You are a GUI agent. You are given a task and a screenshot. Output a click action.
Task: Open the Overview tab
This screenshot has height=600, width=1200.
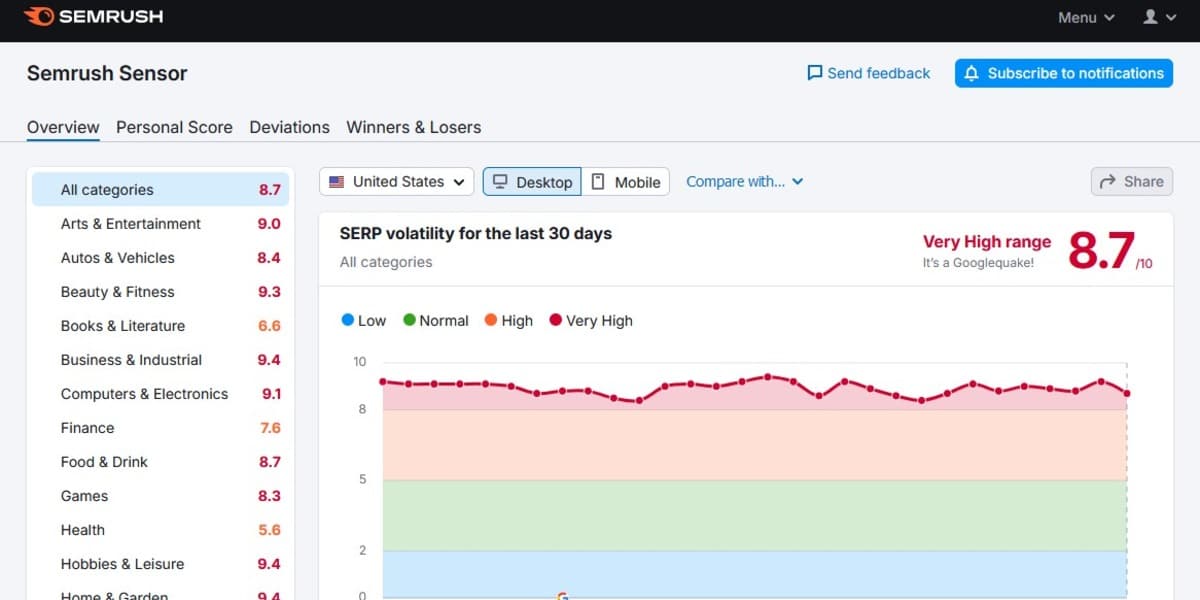point(63,127)
